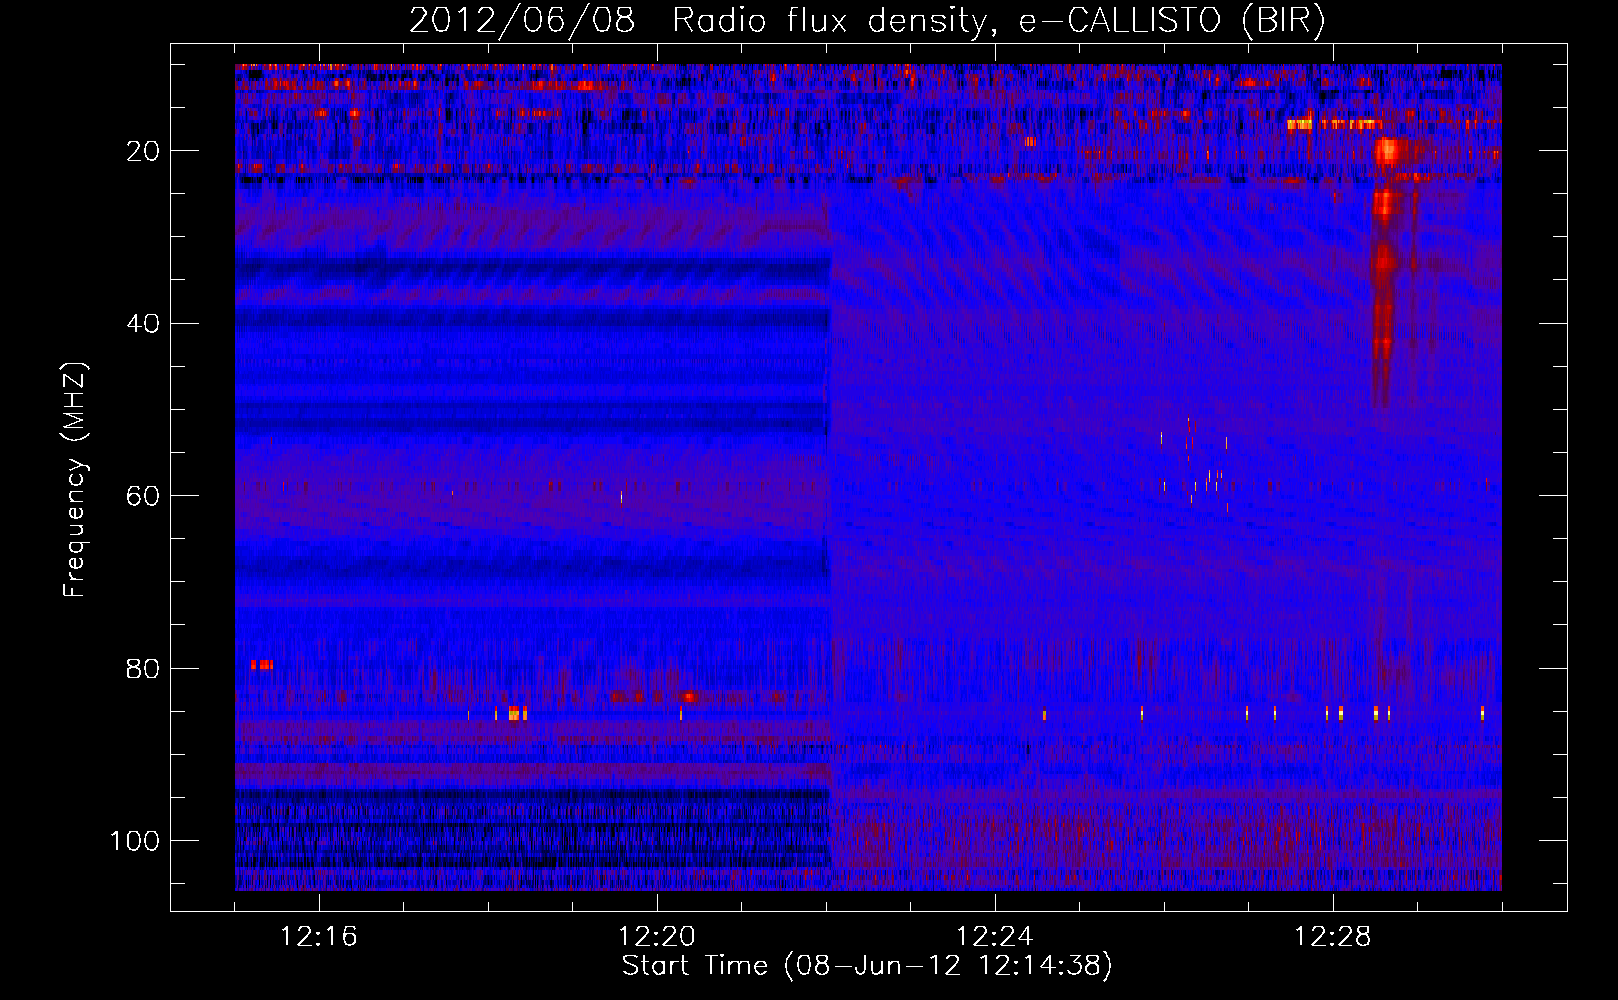Screen dimensions: 1618x1000
Task: Click the 12:20 time tick label
Action: coord(657,937)
